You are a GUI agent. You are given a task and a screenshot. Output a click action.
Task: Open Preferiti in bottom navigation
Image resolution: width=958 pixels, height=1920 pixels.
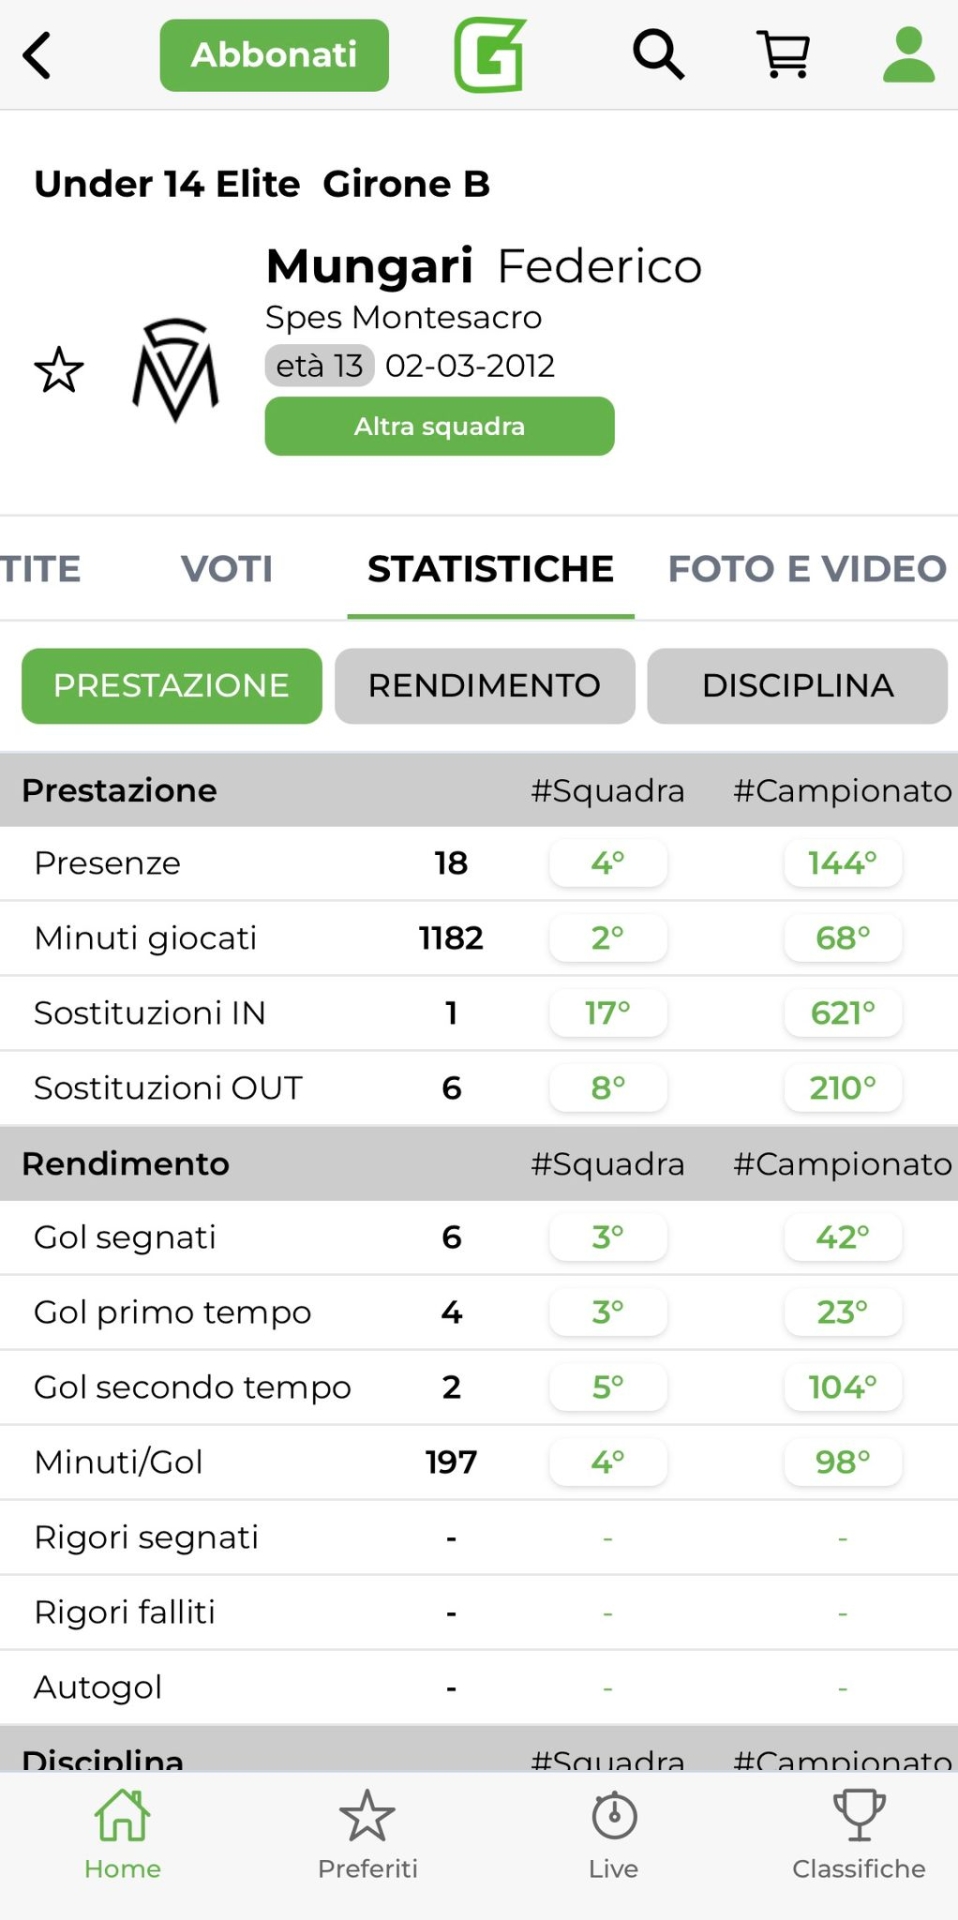coord(367,1834)
